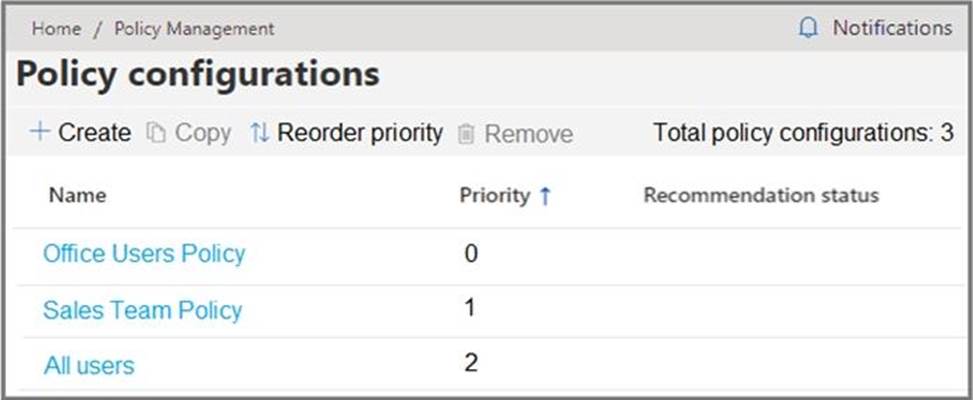Open the Office Users Policy
973x400 pixels.
point(144,254)
